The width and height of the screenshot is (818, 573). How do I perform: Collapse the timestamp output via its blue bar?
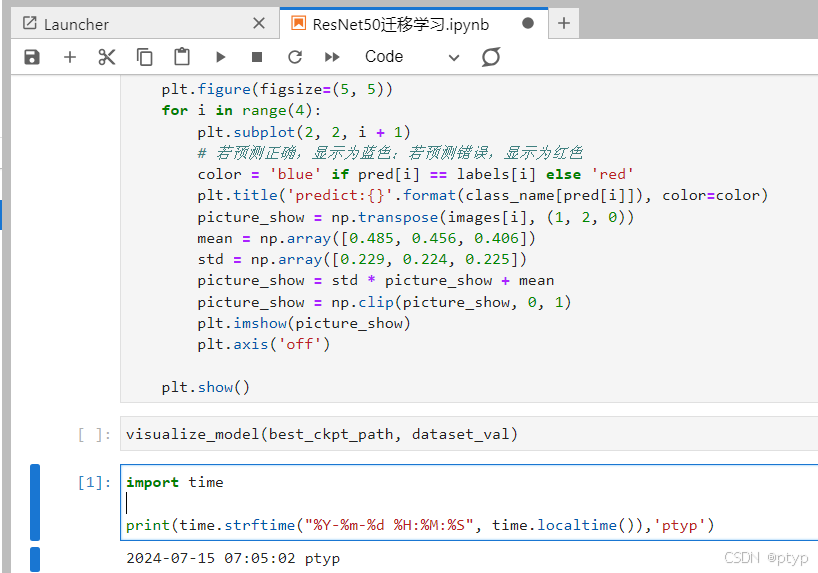pos(35,559)
